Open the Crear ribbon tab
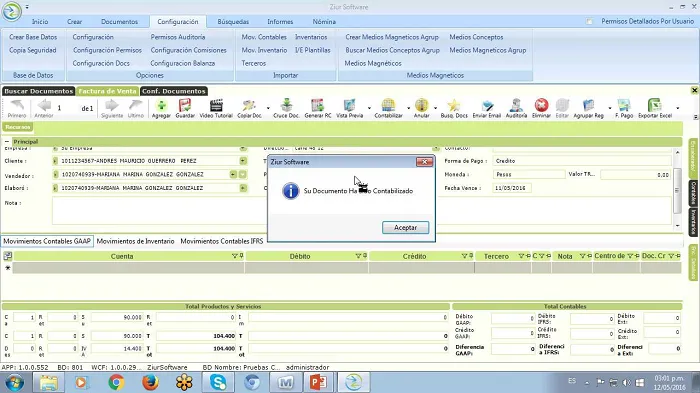Viewport: 700px width, 393px height. click(75, 21)
